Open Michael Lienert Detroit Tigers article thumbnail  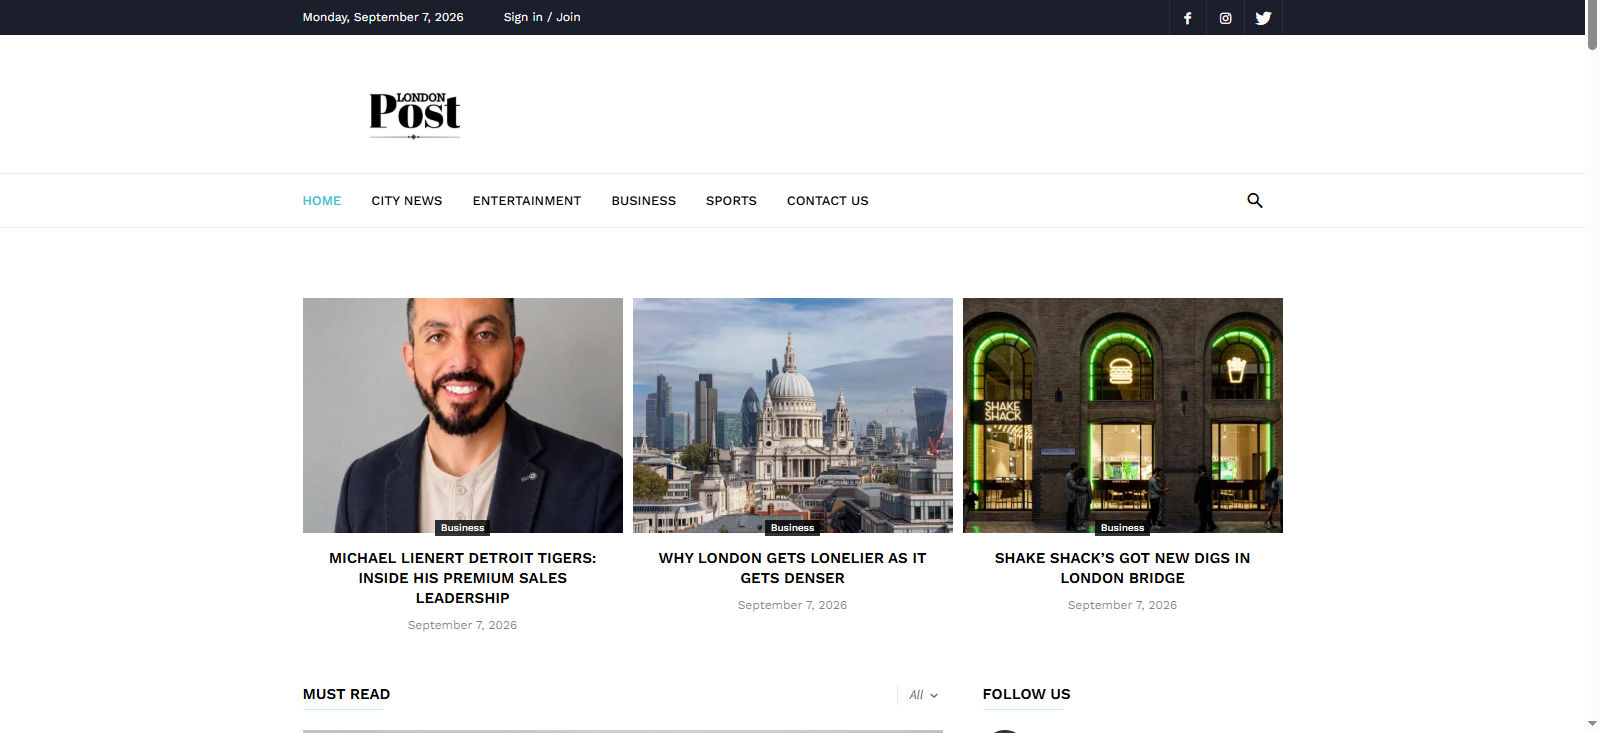463,415
